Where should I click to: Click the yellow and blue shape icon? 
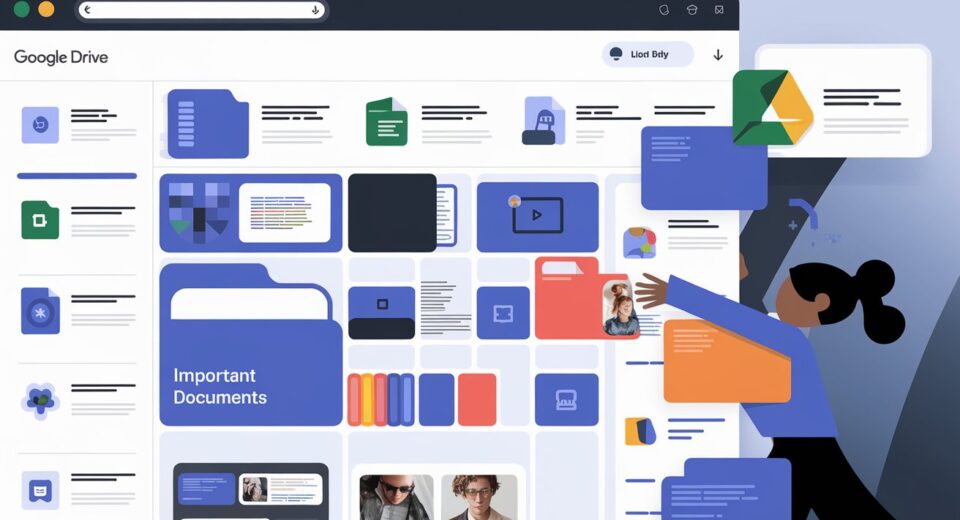pos(640,431)
